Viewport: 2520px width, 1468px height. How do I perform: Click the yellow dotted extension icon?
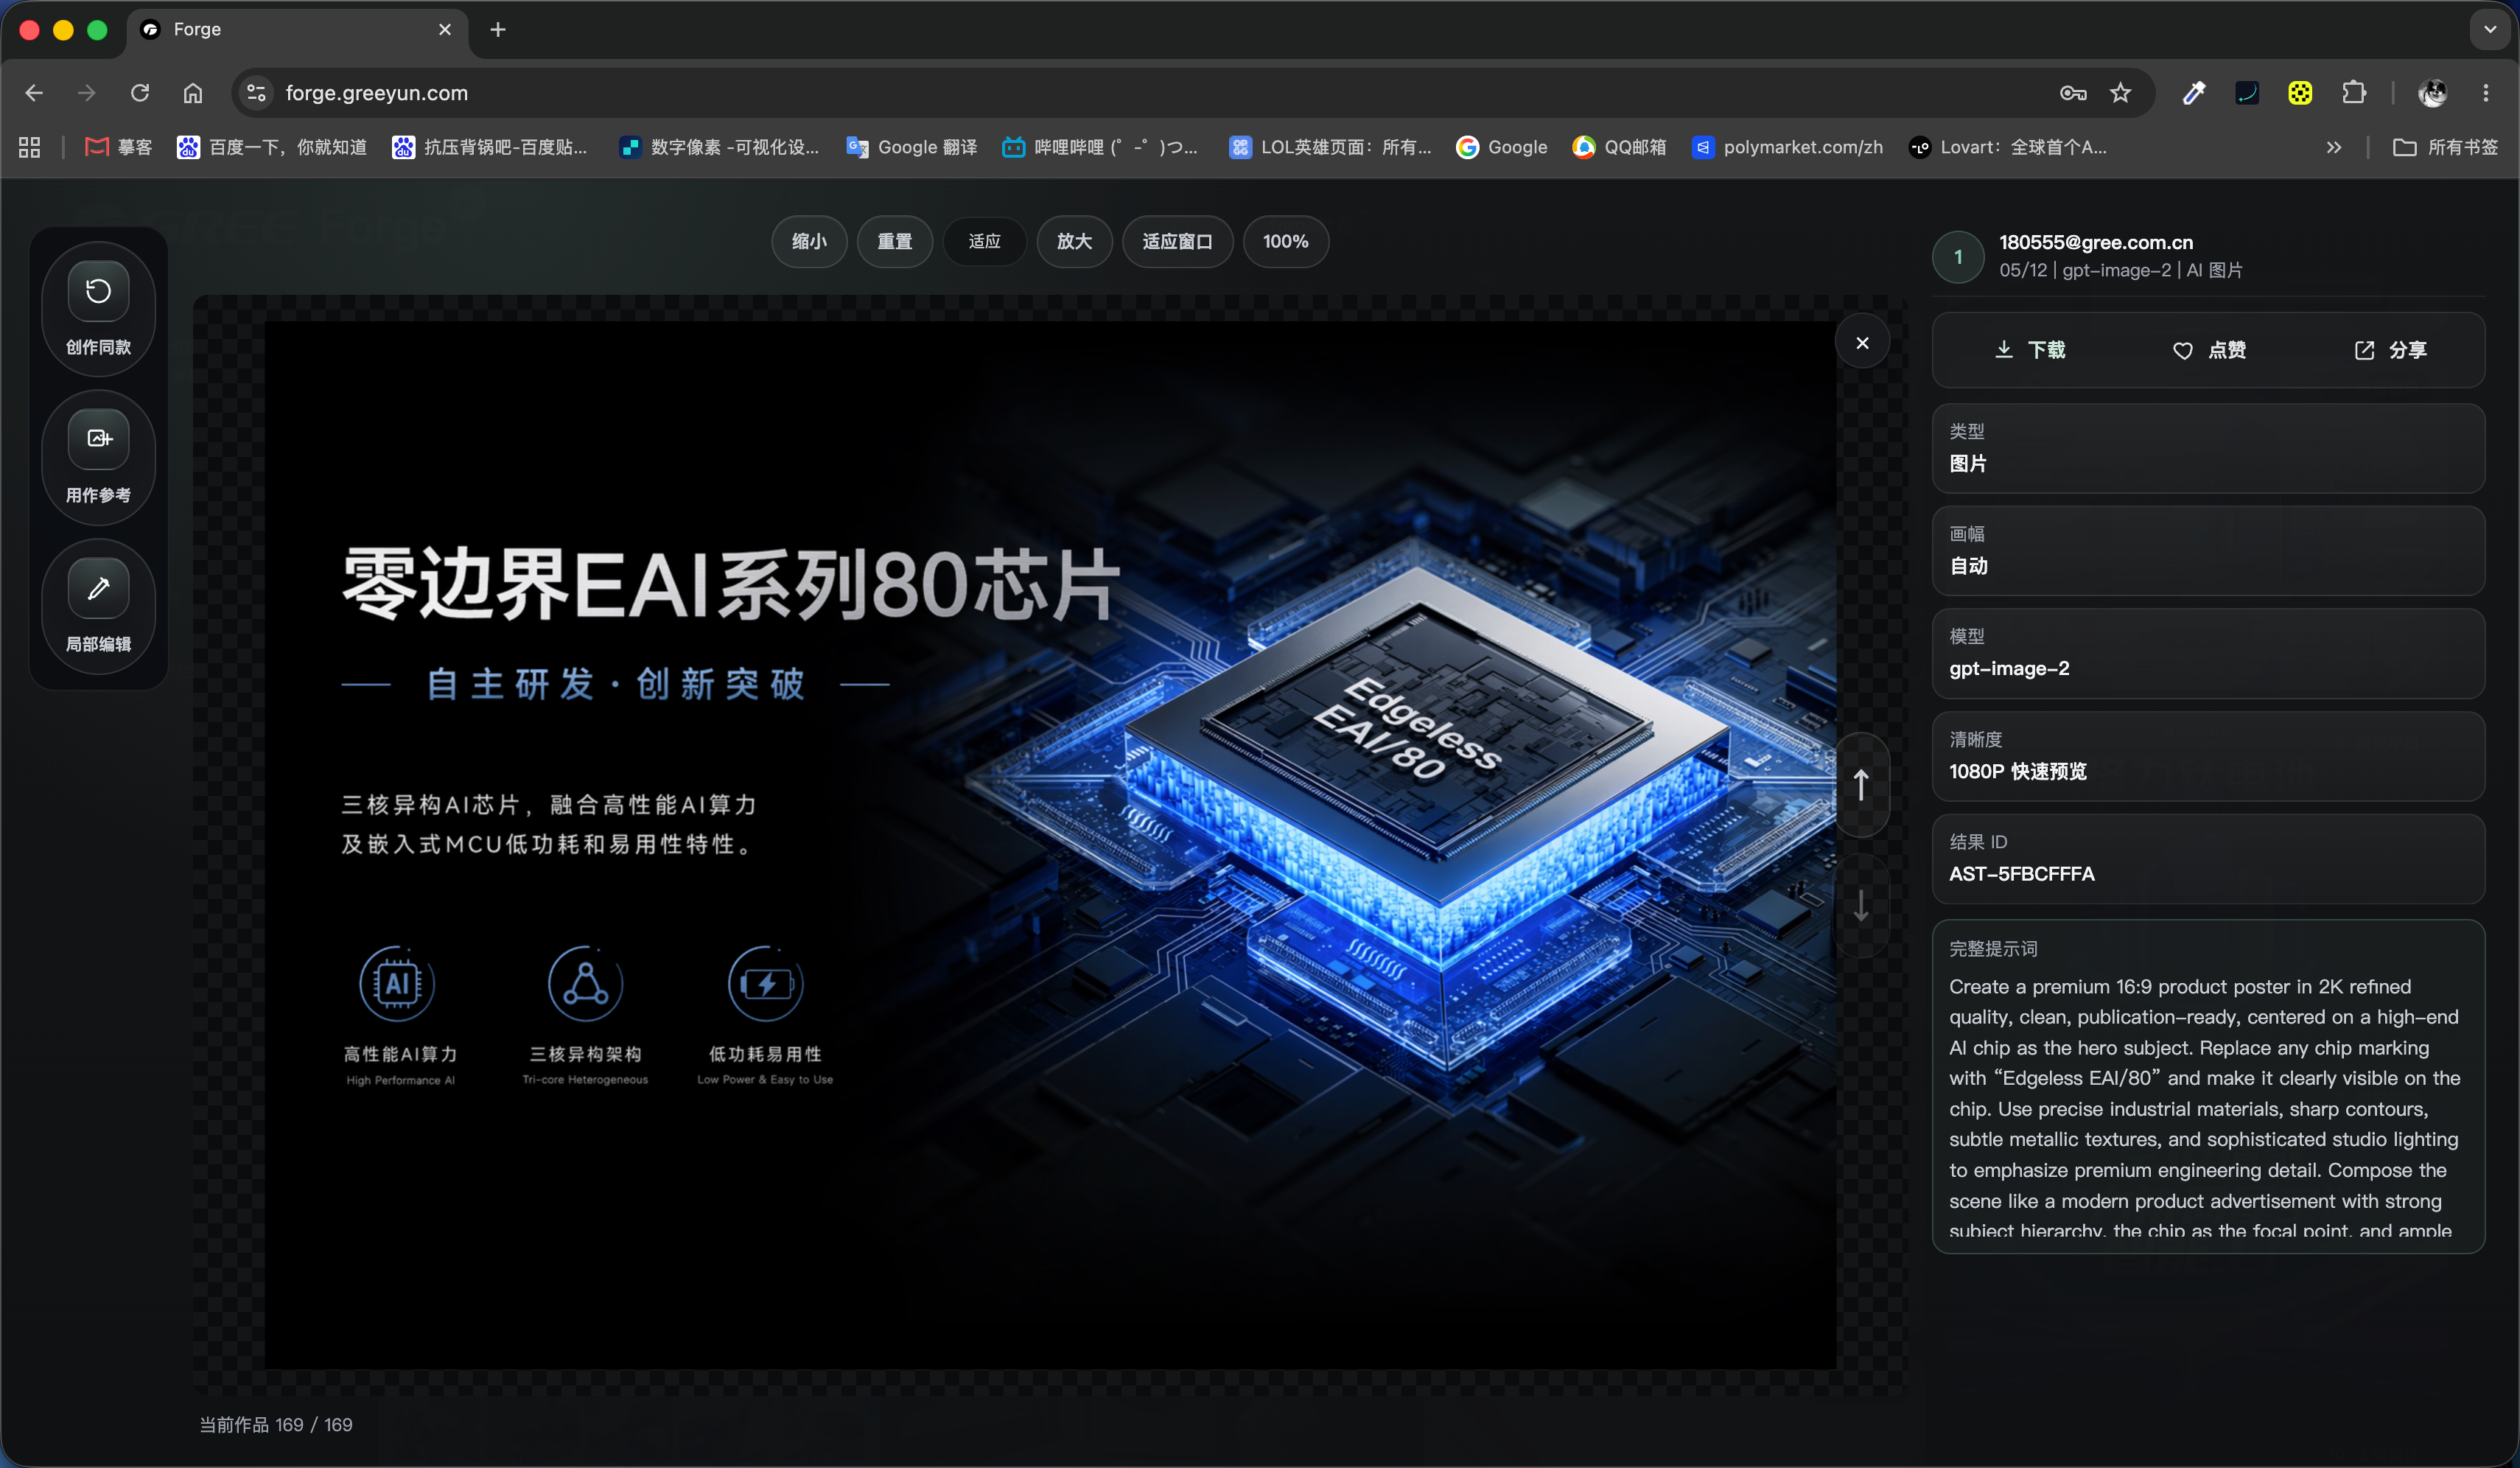click(2300, 93)
